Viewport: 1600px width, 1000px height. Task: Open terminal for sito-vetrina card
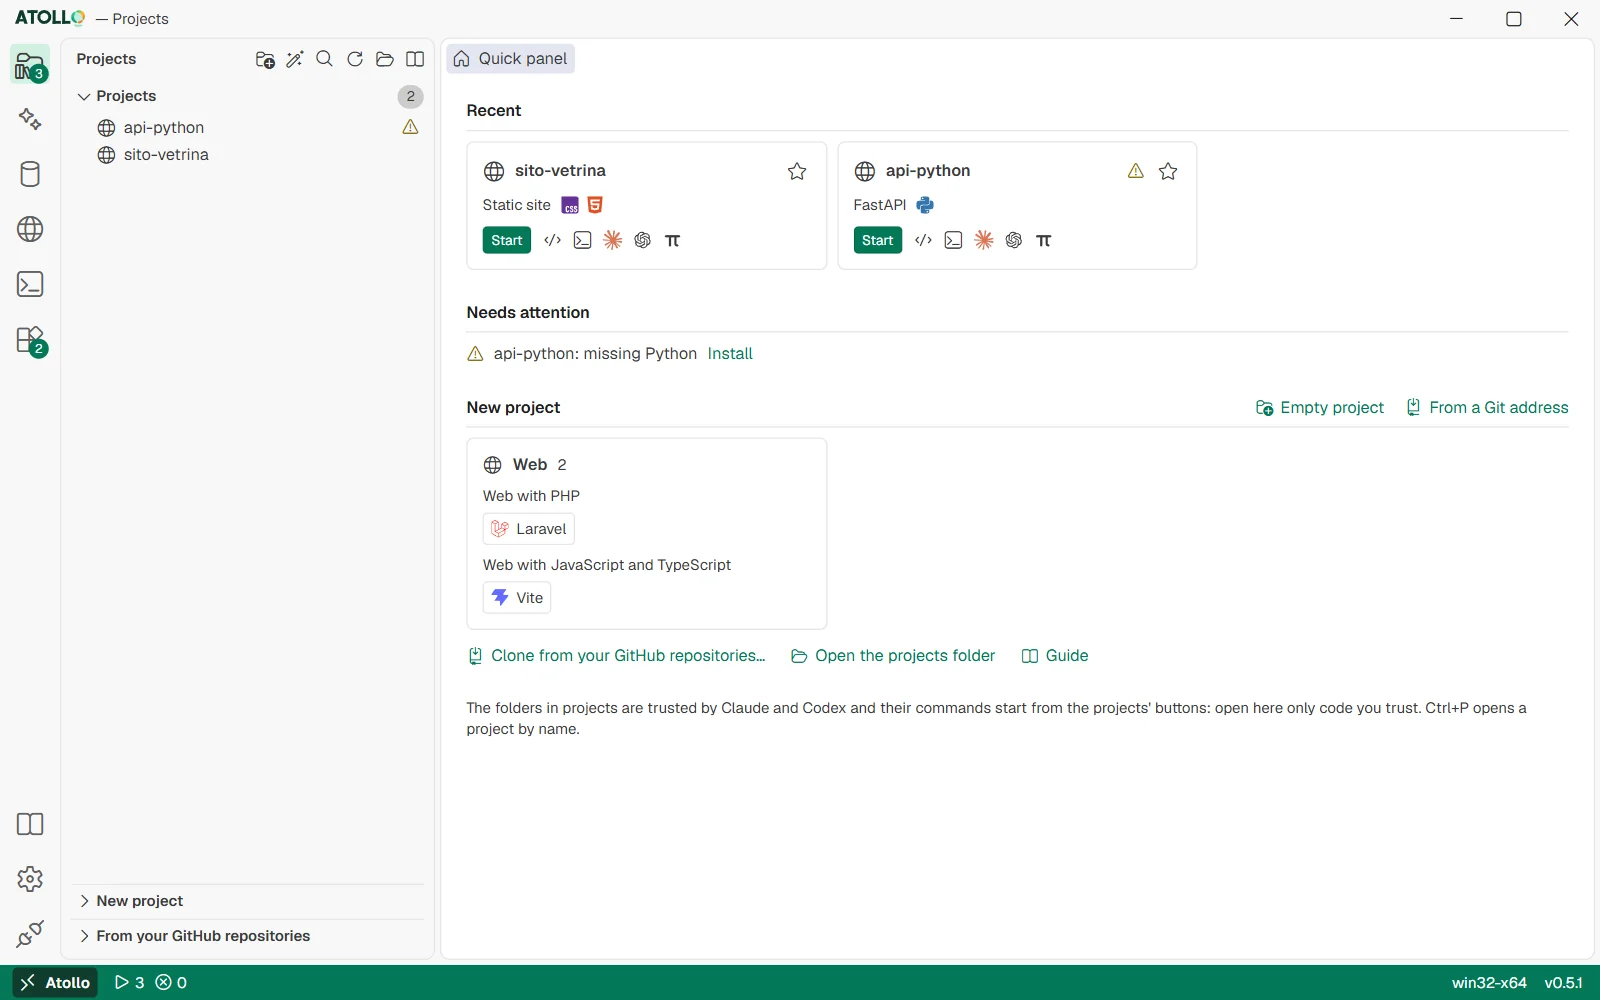(583, 240)
